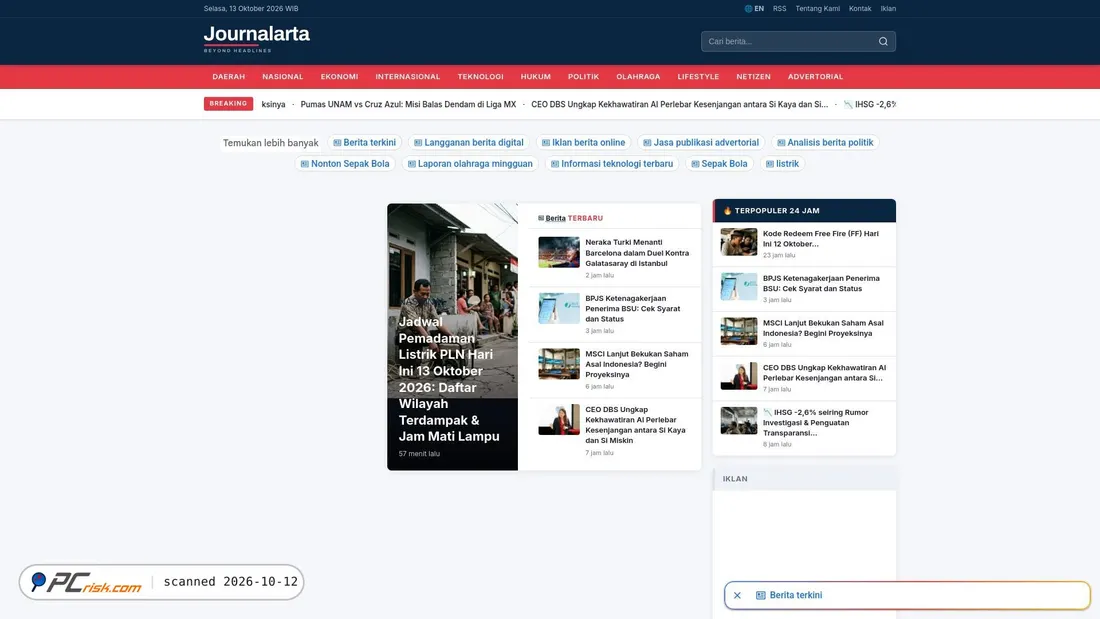1100x619 pixels.
Task: Open the Kontak link
Action: pyautogui.click(x=860, y=8)
